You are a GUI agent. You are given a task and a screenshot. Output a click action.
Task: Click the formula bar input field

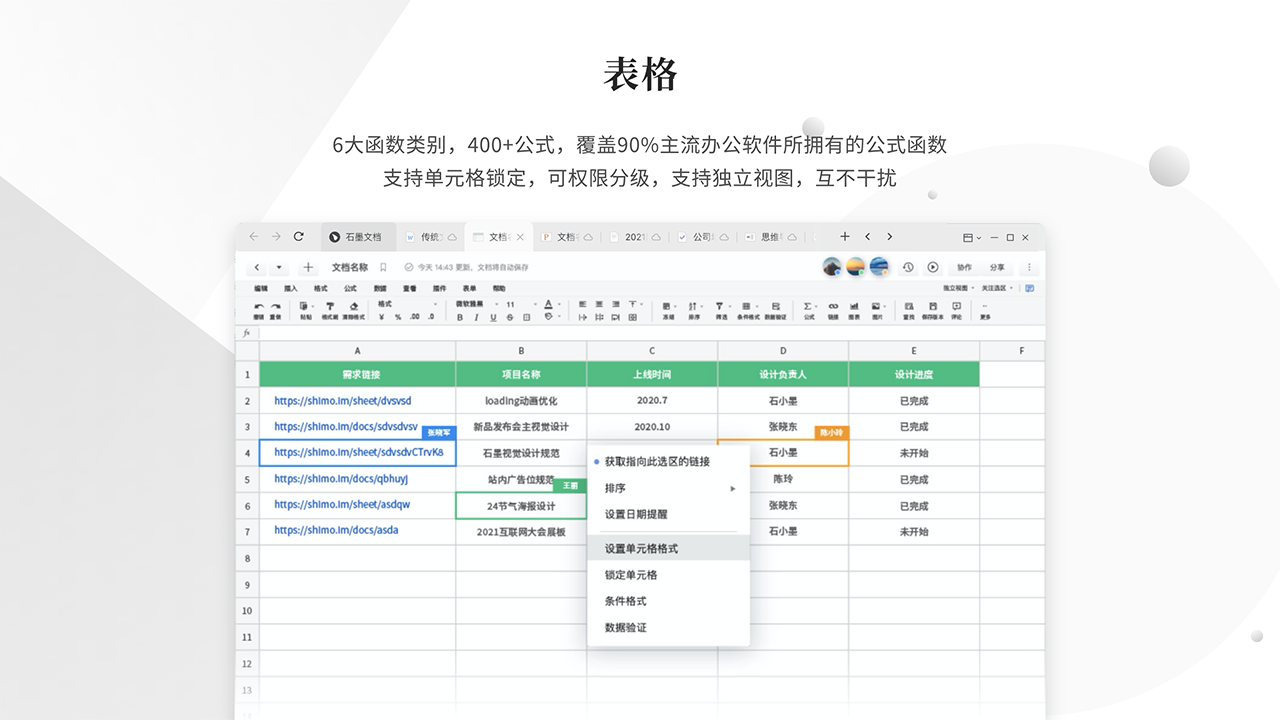640,333
